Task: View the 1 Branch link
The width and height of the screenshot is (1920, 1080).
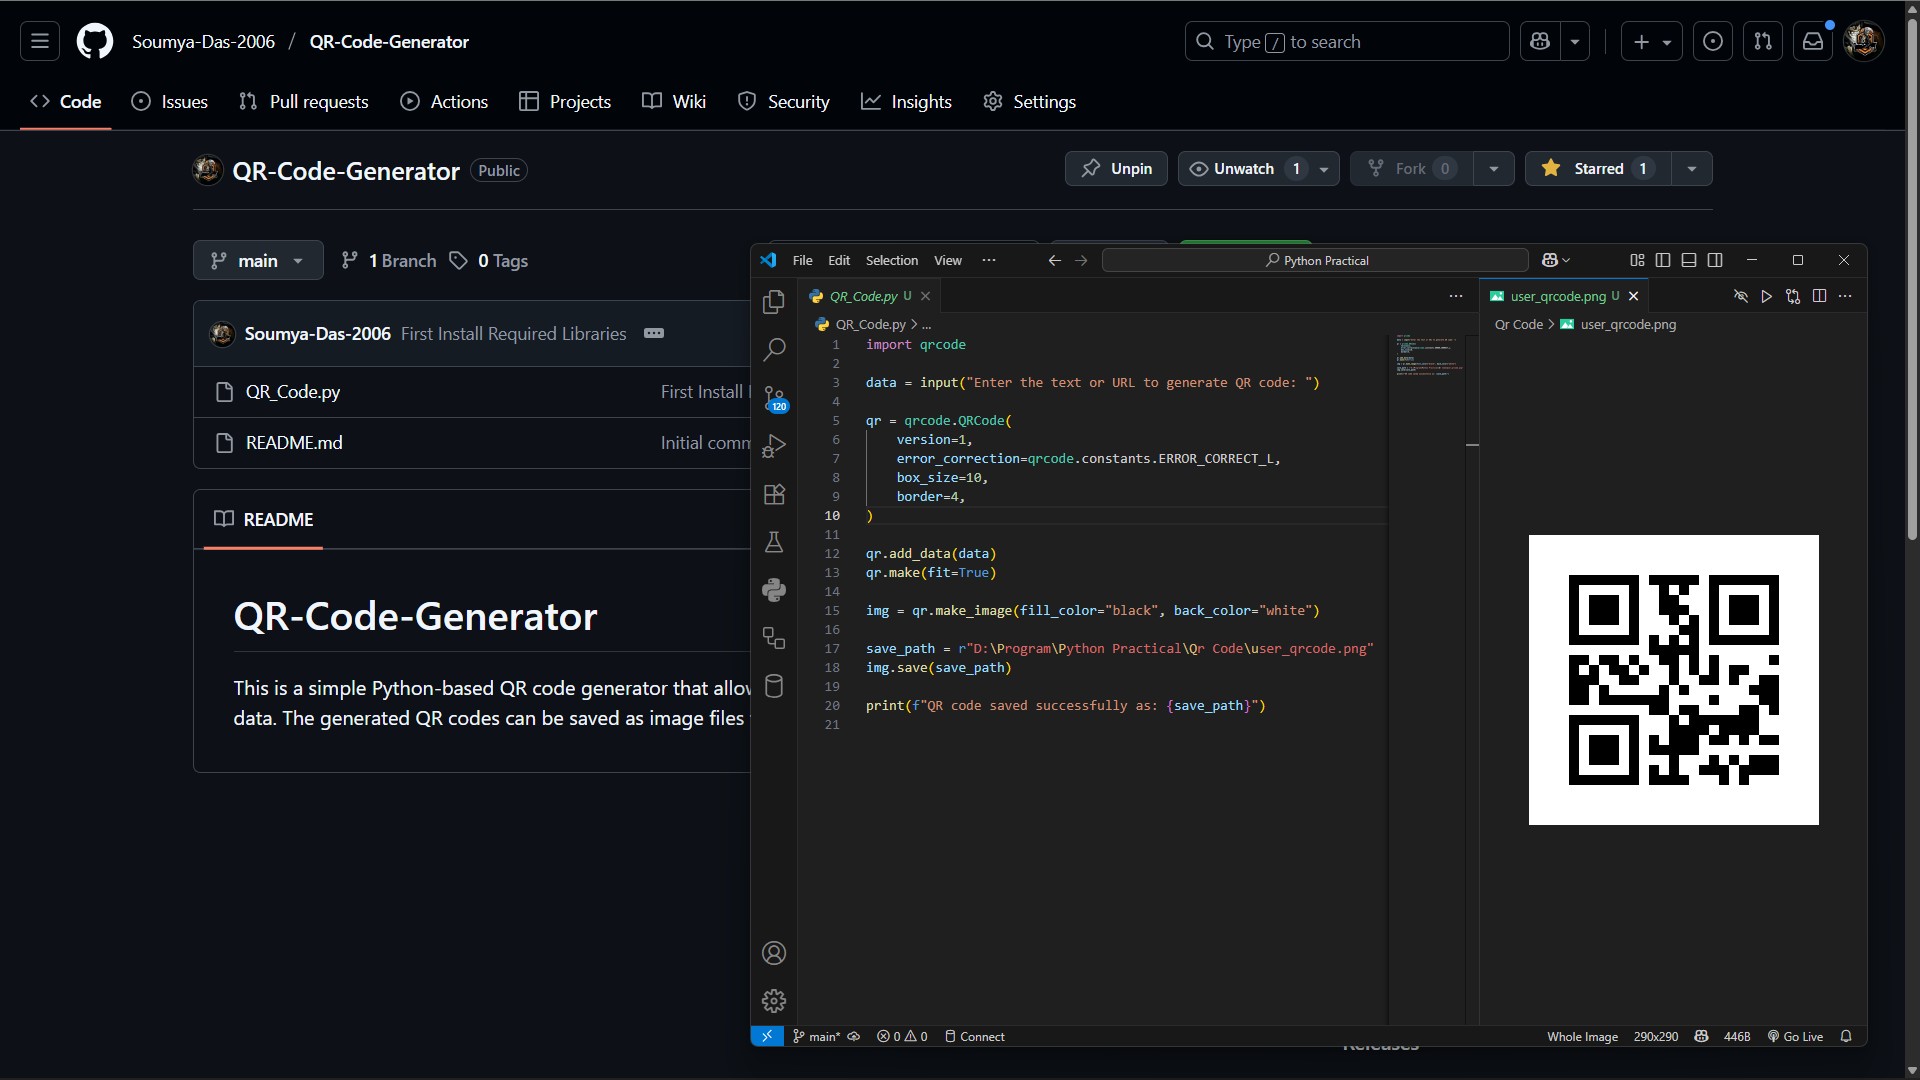Action: coord(389,260)
